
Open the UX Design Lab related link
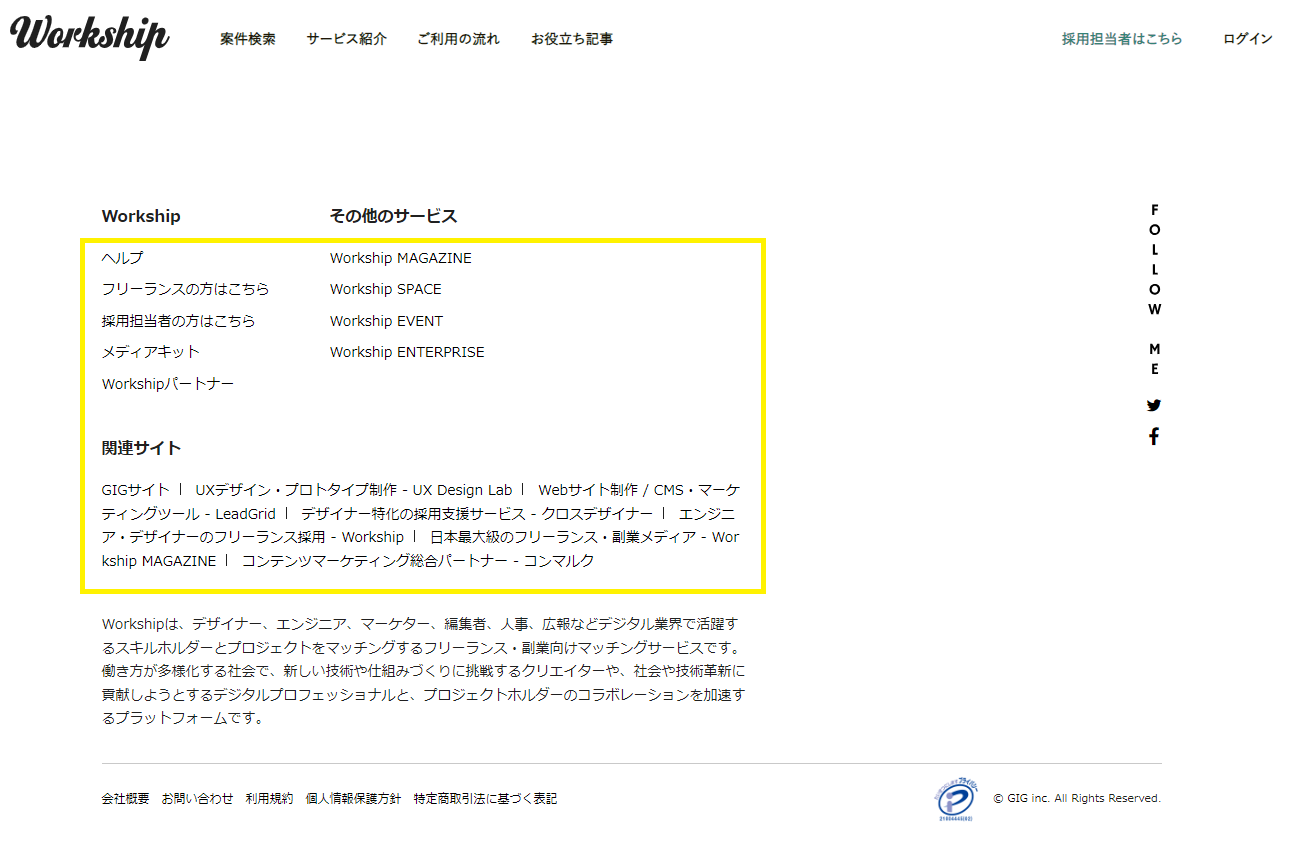tap(354, 490)
